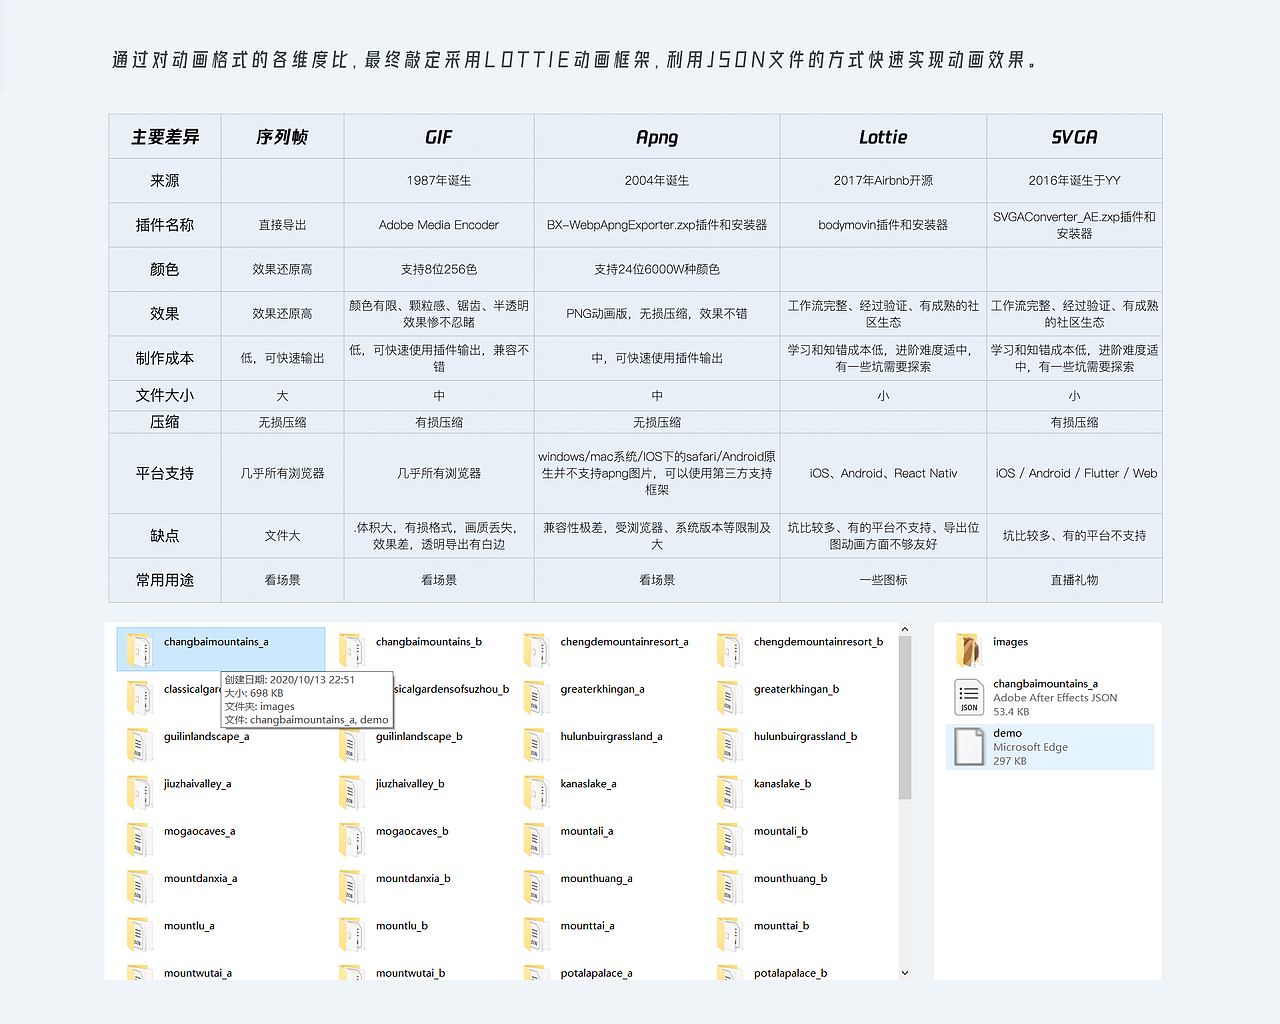Click the mogaocaves_b folder icon
Screen dimensions: 1280x1024
[351, 839]
